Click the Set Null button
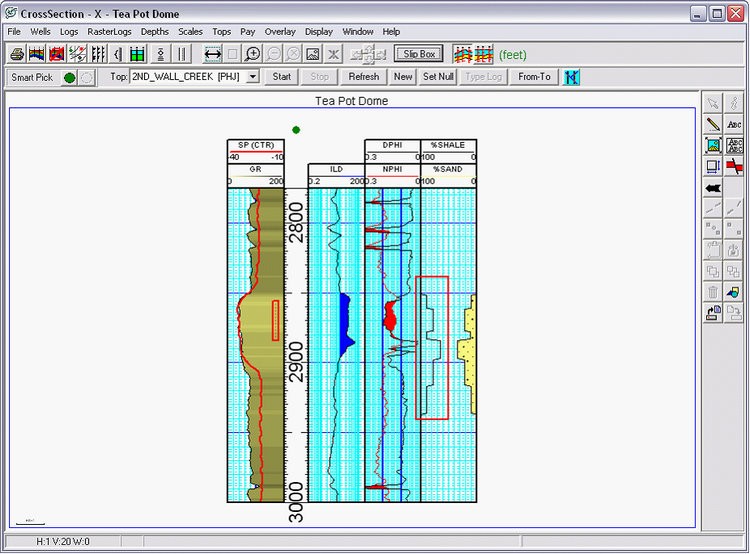The width and height of the screenshot is (750, 554). pyautogui.click(x=438, y=77)
